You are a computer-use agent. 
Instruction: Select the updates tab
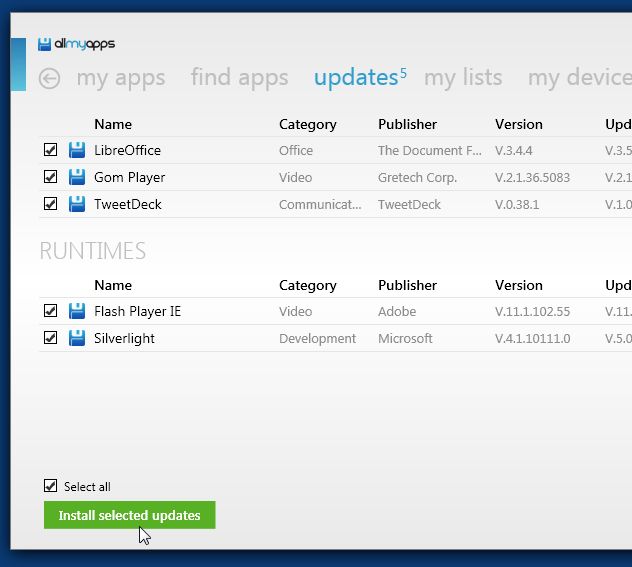[356, 78]
